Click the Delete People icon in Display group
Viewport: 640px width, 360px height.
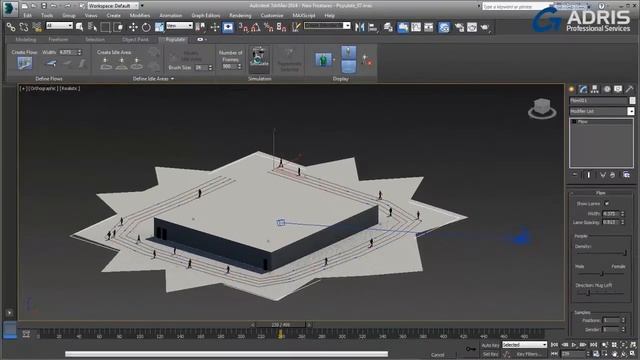pyautogui.click(x=367, y=60)
